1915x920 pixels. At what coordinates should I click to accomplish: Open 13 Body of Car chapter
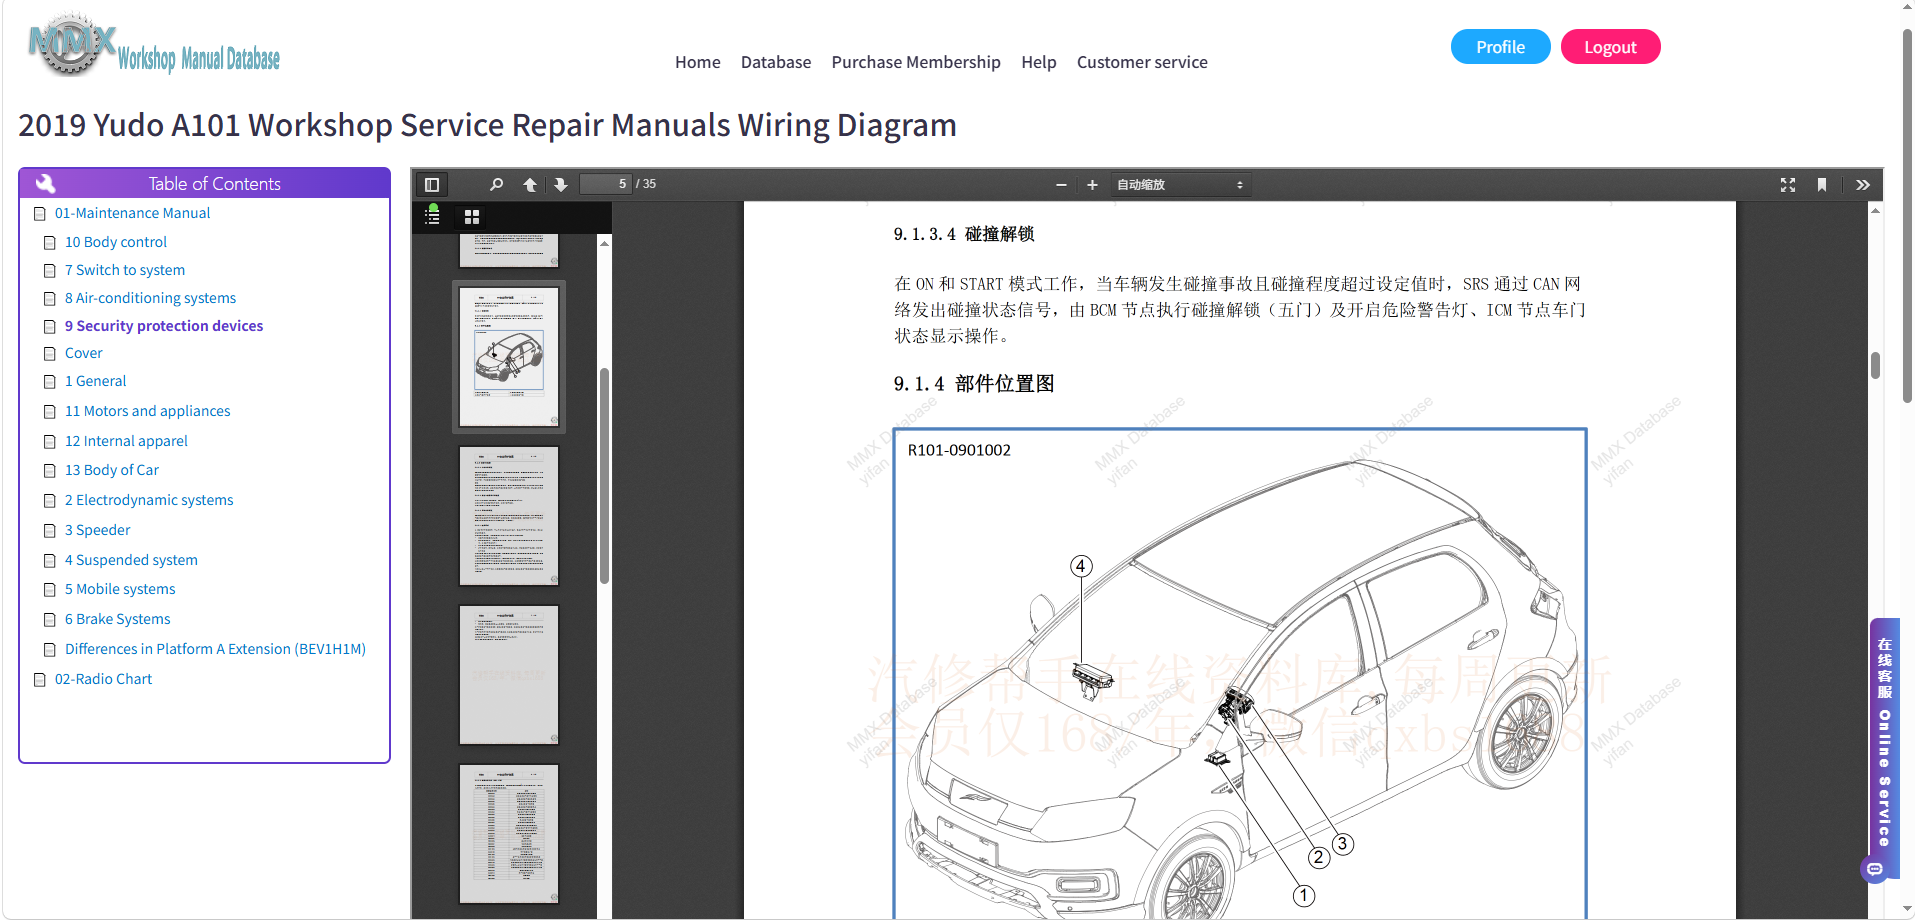(x=112, y=470)
